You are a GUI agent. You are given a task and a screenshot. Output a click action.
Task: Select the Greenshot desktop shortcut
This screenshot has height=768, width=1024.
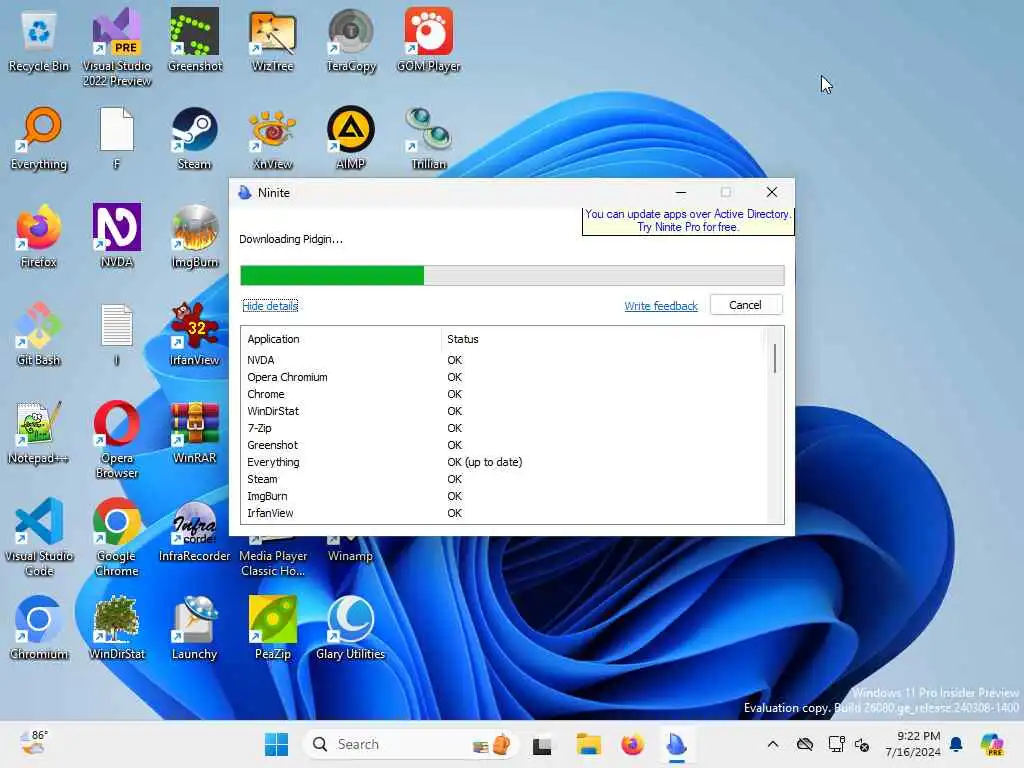[x=195, y=40]
